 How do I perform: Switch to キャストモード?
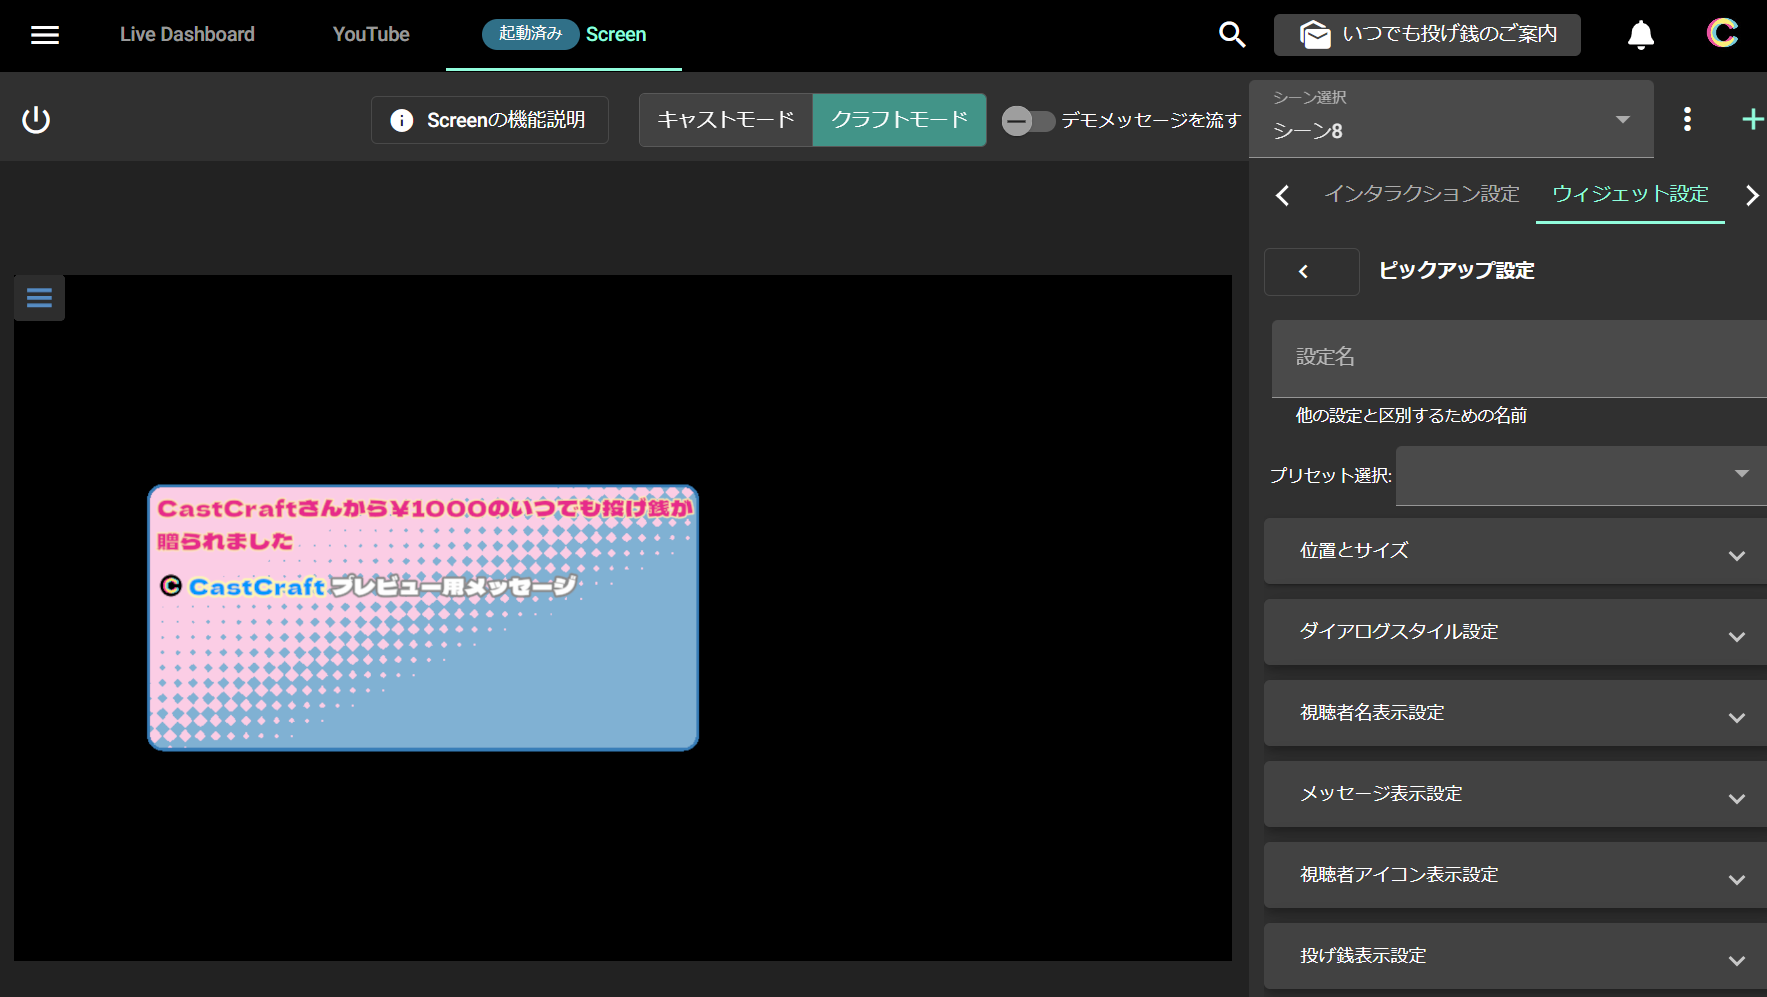(726, 120)
